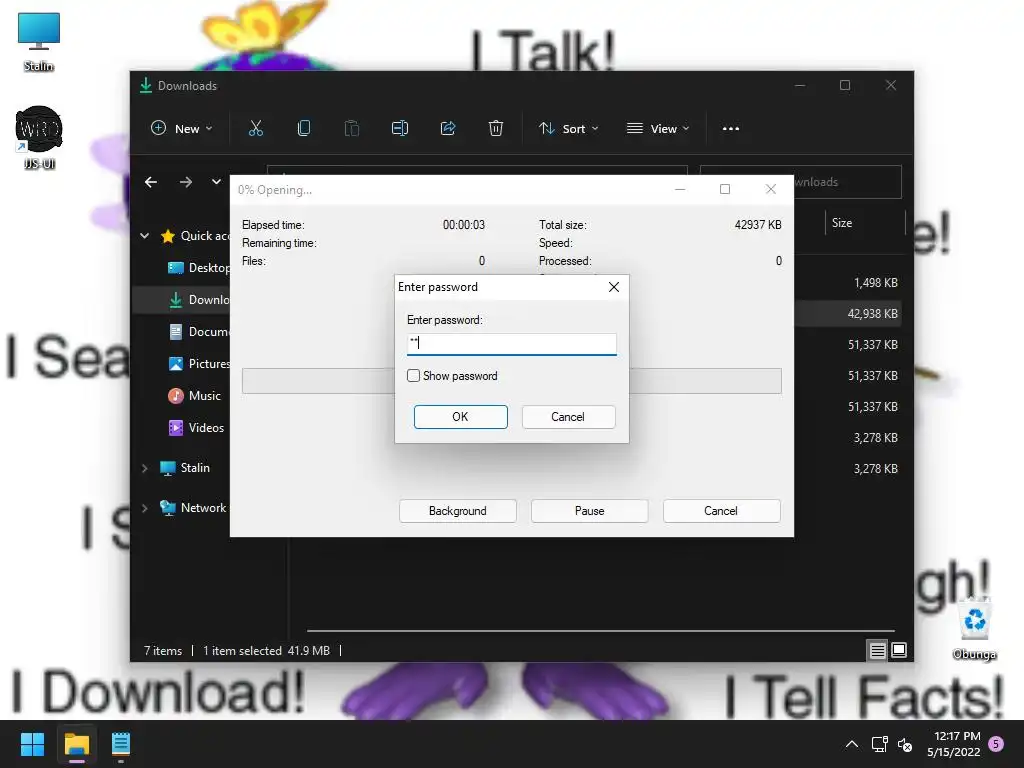Click Cancel in Enter password dialog

point(568,417)
